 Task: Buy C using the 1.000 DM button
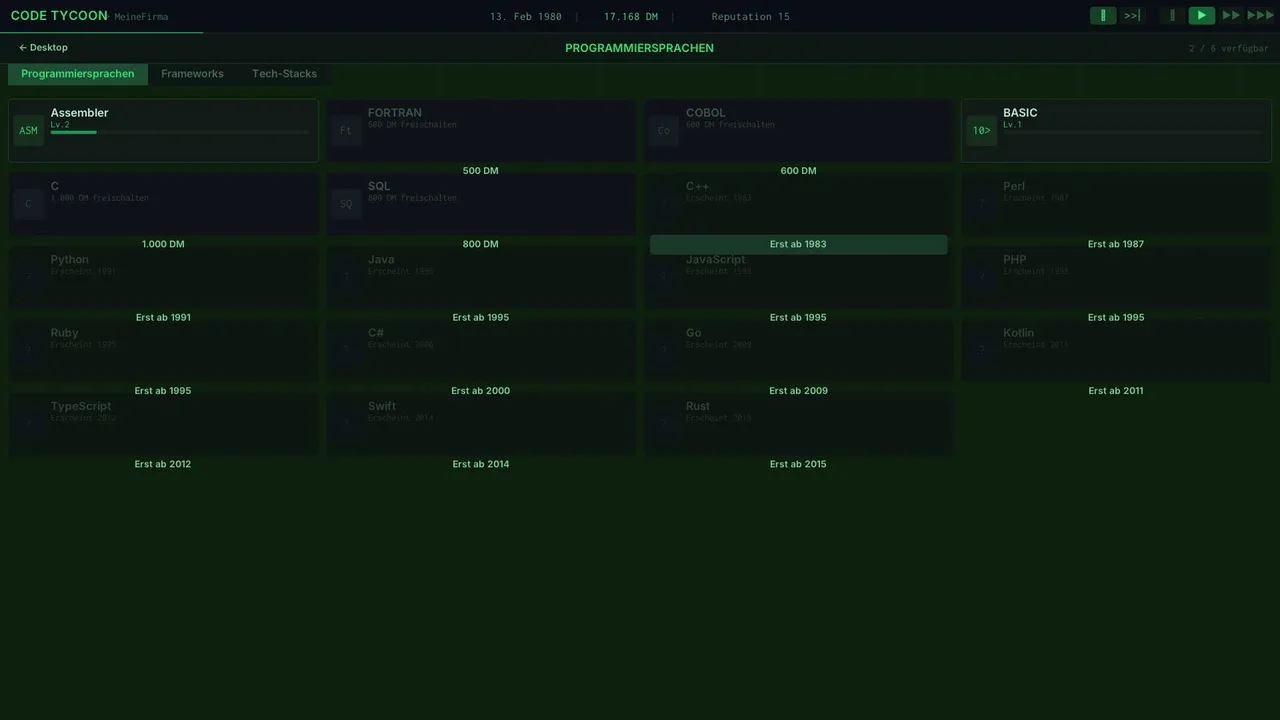163,244
